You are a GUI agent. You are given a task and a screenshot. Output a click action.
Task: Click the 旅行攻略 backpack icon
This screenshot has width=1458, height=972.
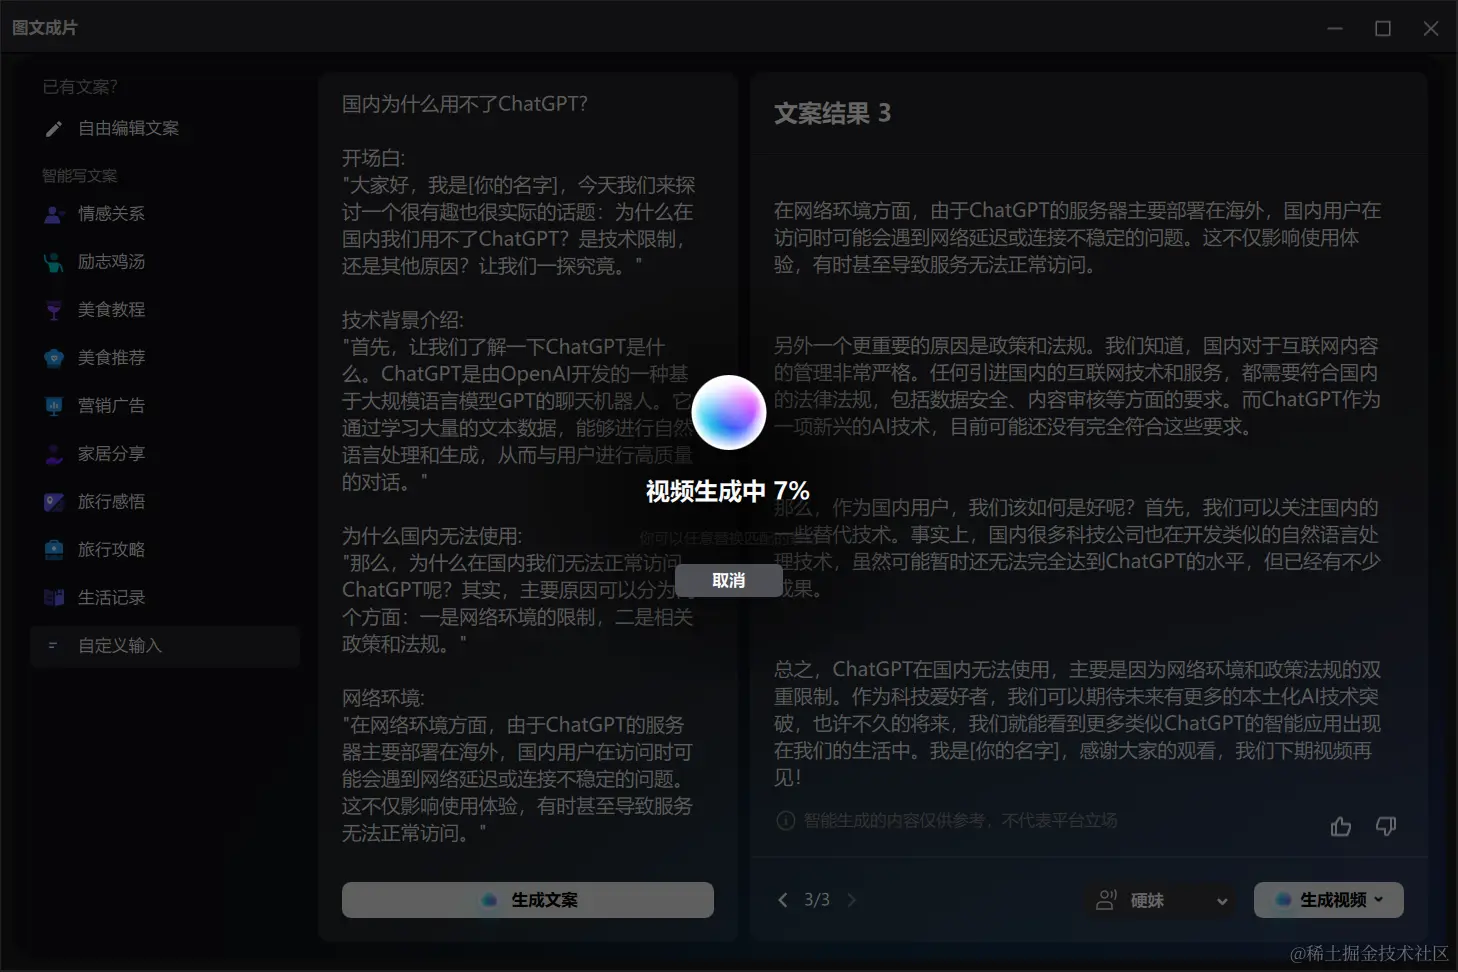(x=53, y=549)
